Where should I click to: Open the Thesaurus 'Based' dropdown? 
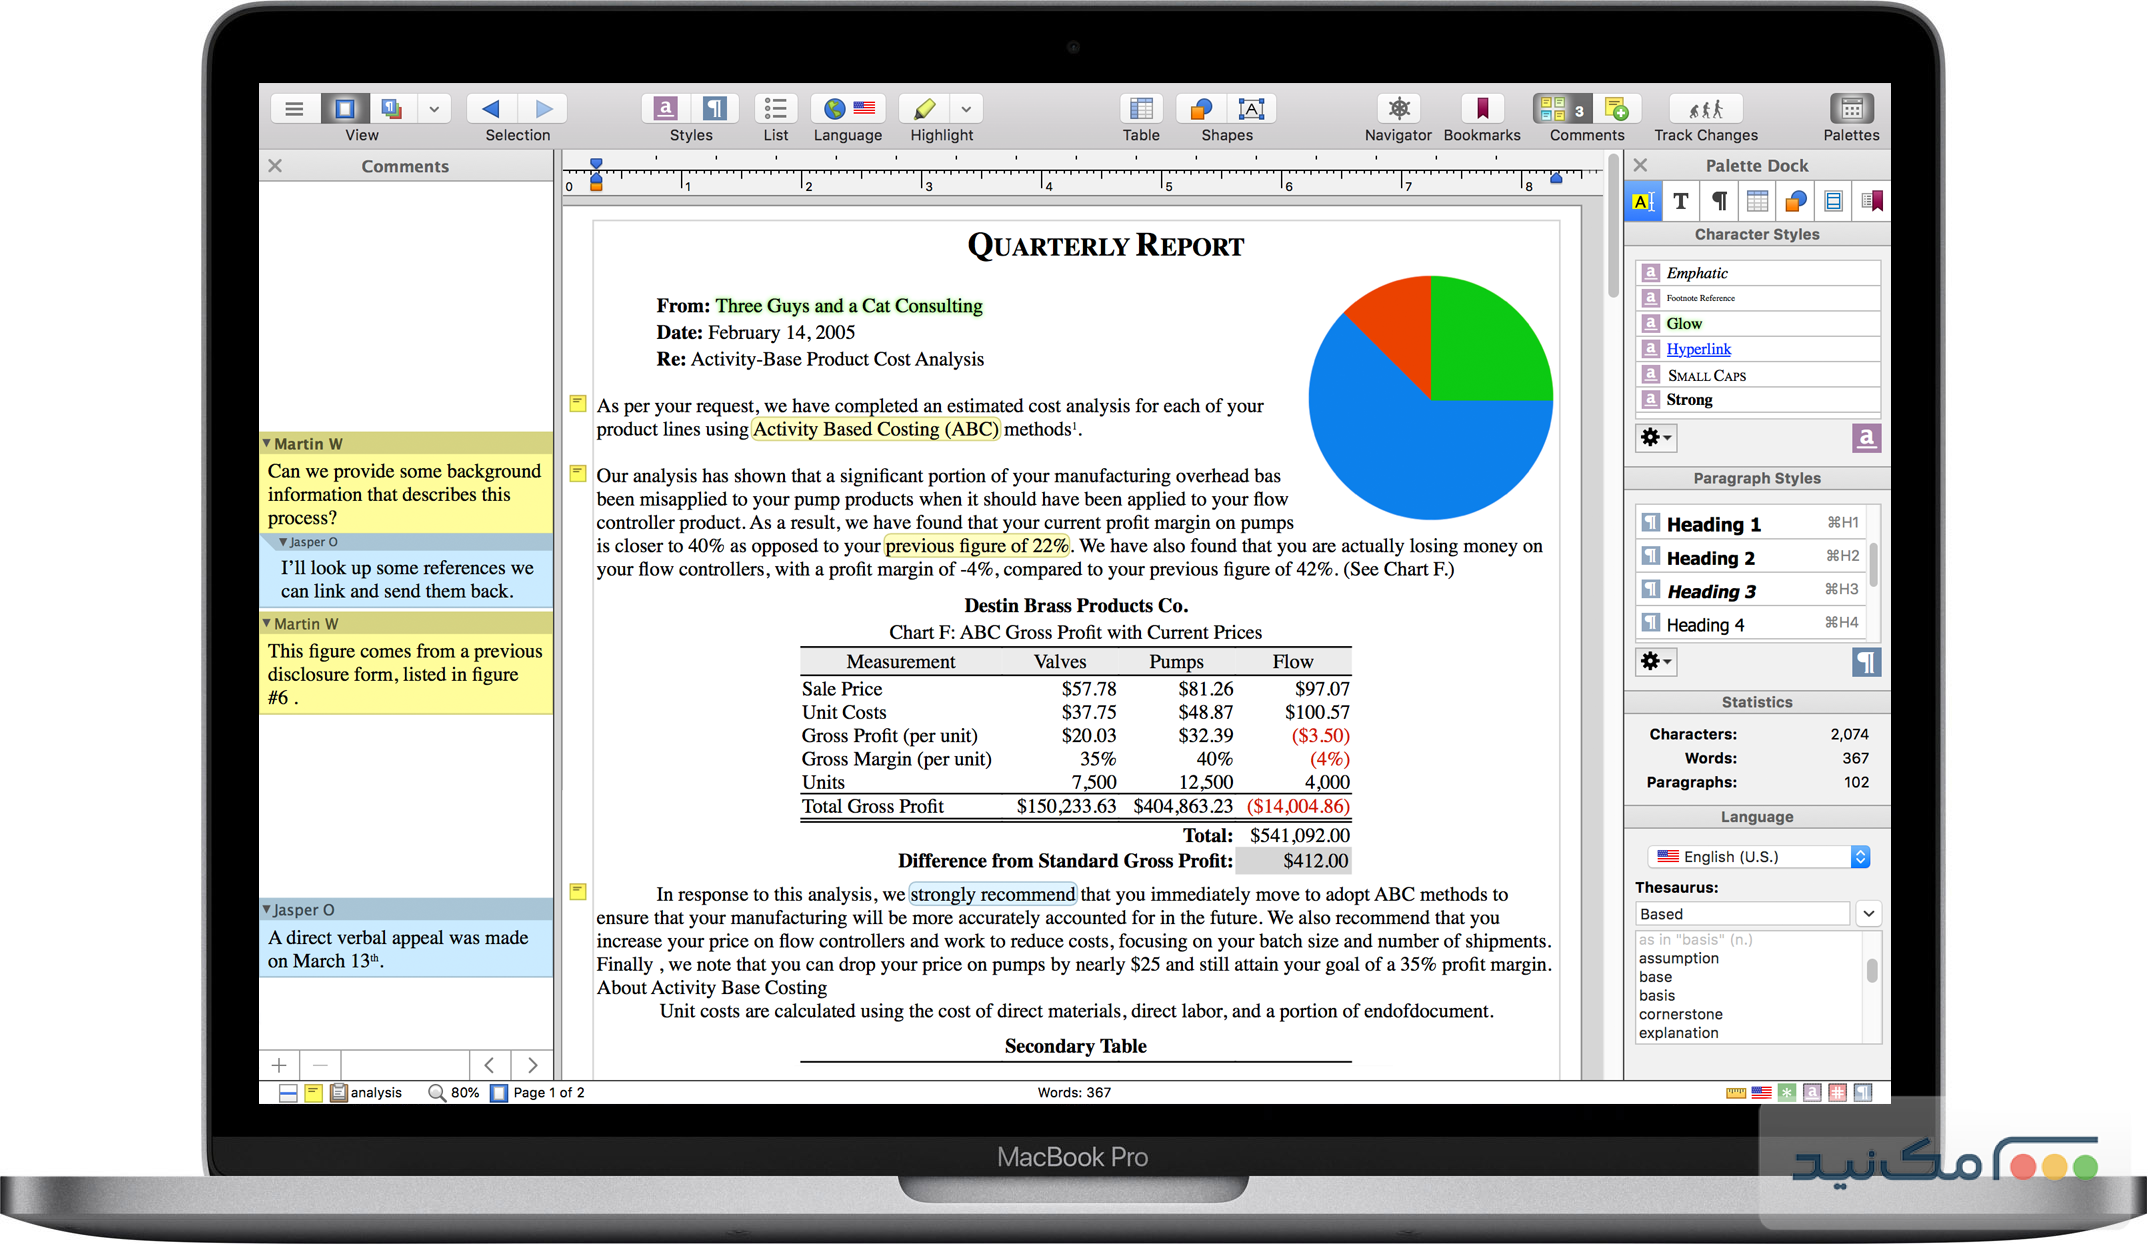click(1868, 913)
